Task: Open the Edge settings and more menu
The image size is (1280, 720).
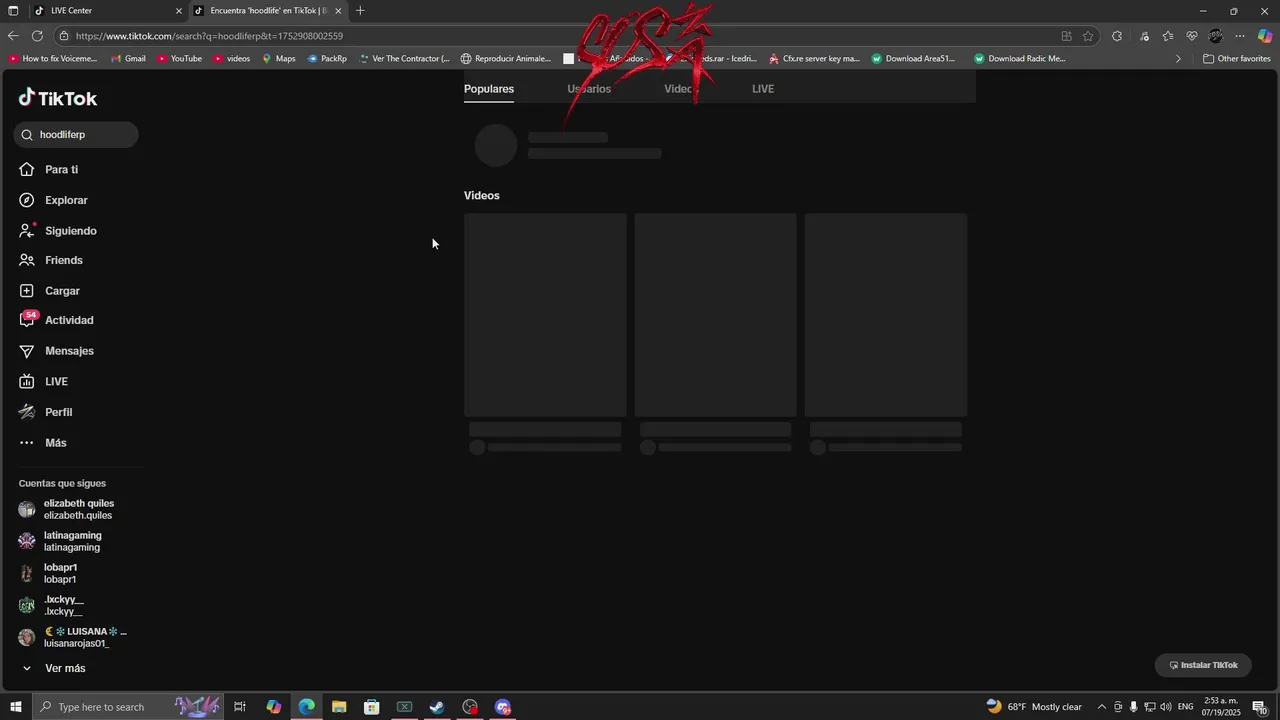Action: point(1240,36)
